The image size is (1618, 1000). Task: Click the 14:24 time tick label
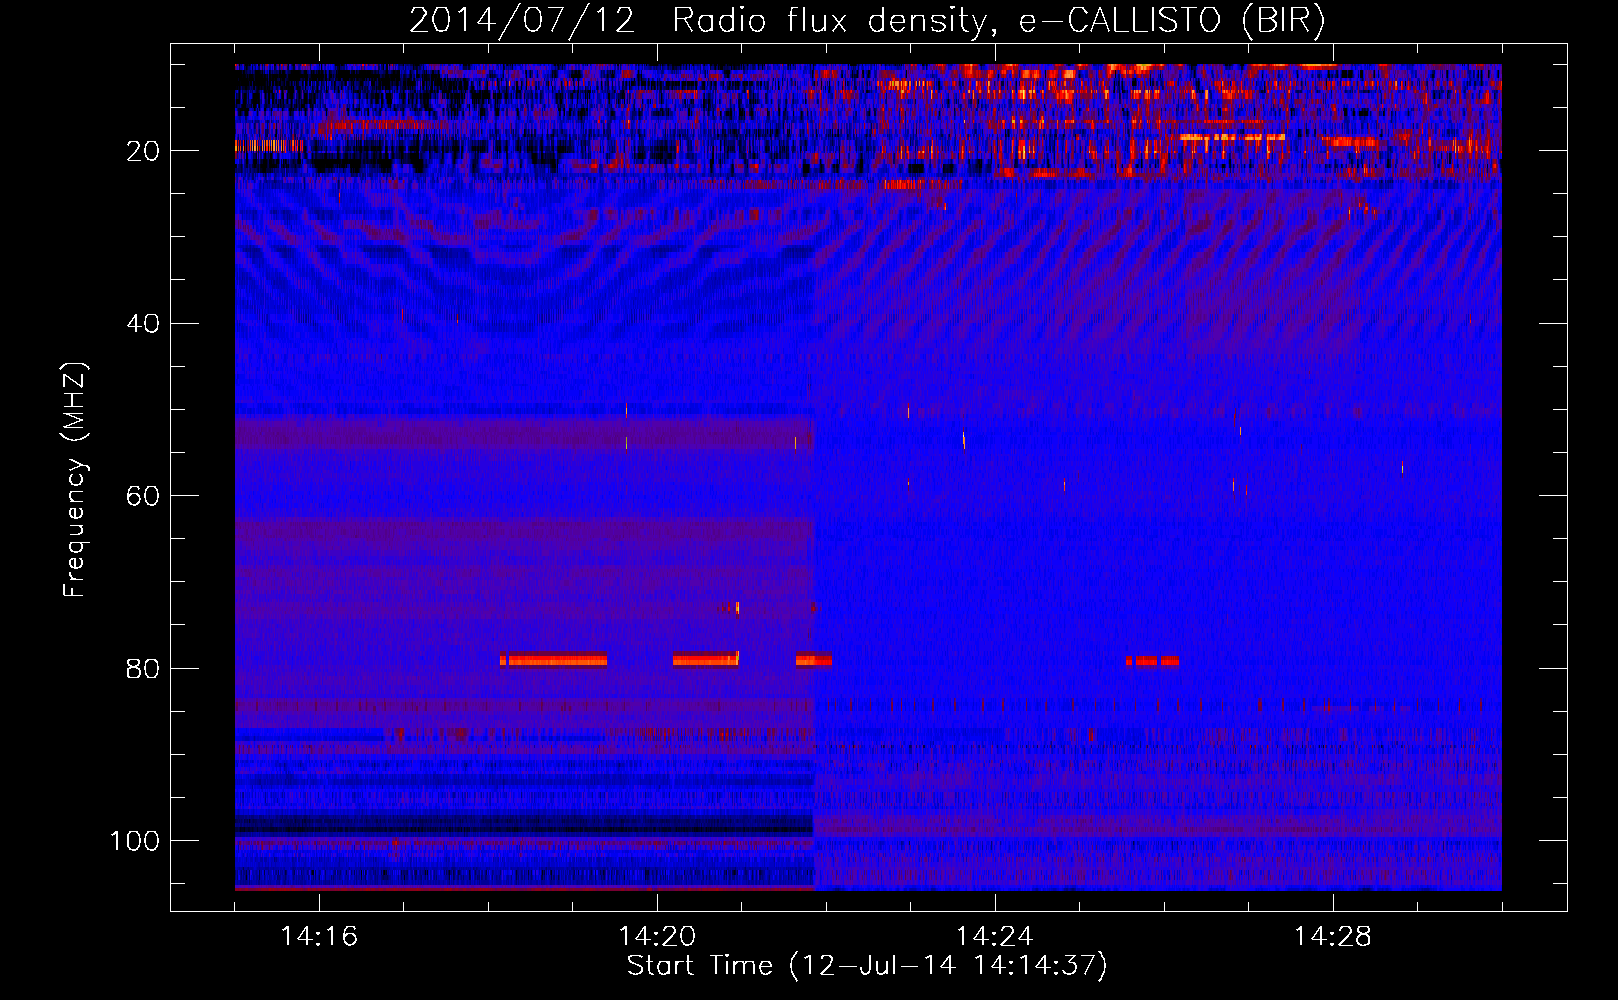click(x=994, y=937)
